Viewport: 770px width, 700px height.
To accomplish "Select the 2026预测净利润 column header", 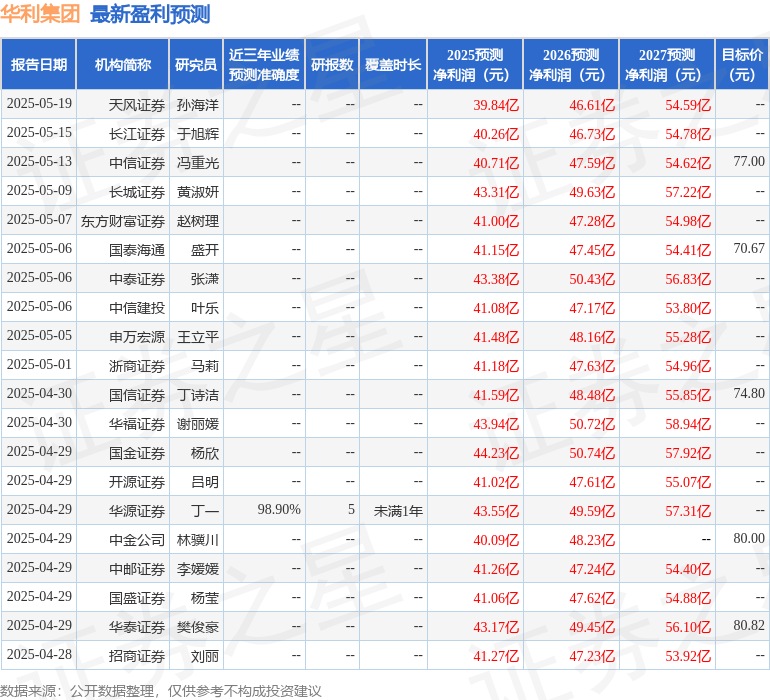I will coord(571,64).
